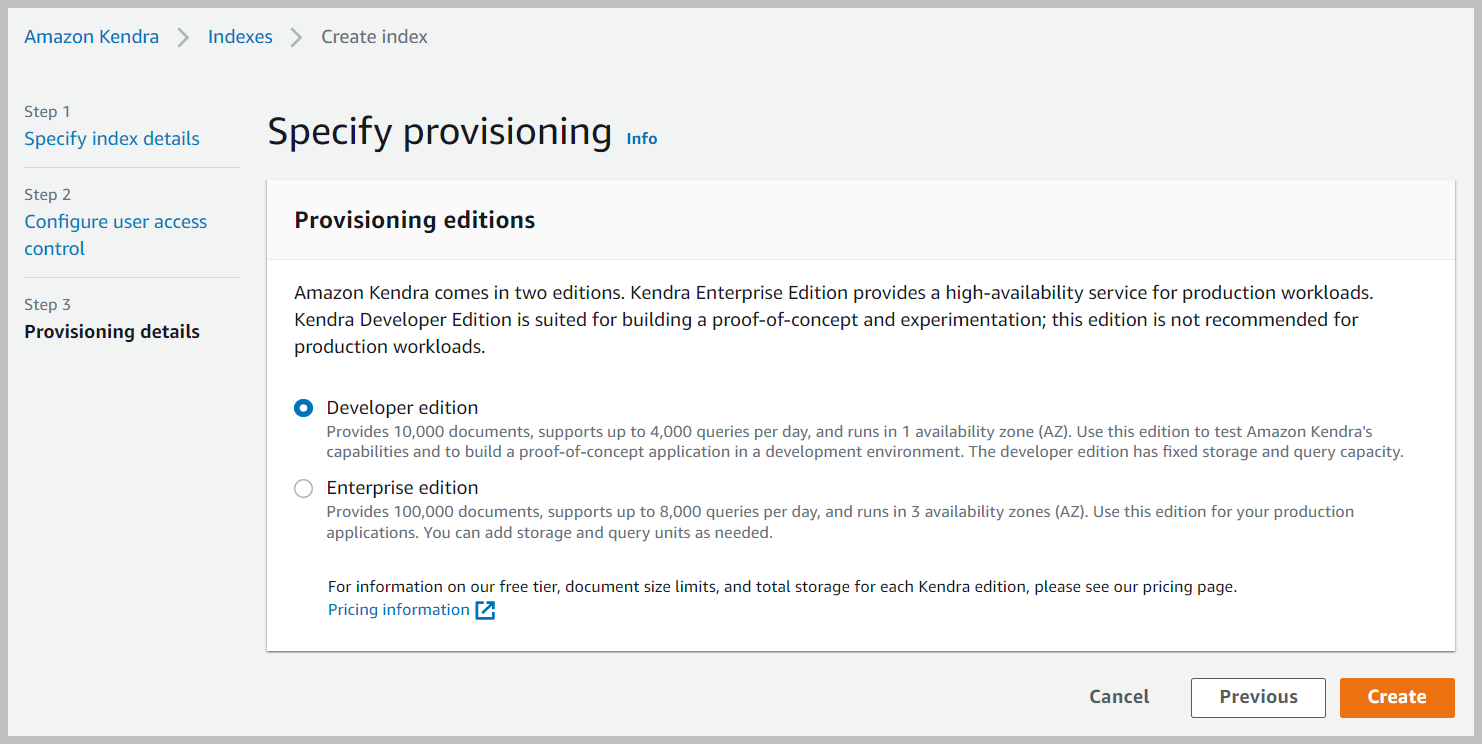Open the Amazon Kendra breadcrumb link

(x=91, y=36)
